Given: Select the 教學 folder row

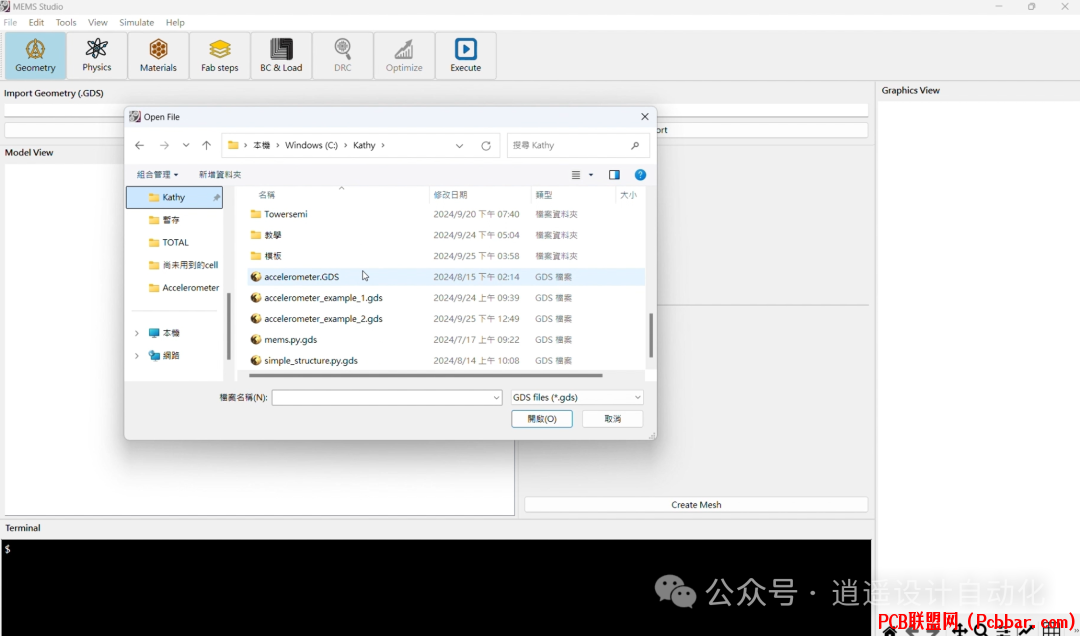Looking at the screenshot, I should [x=446, y=235].
